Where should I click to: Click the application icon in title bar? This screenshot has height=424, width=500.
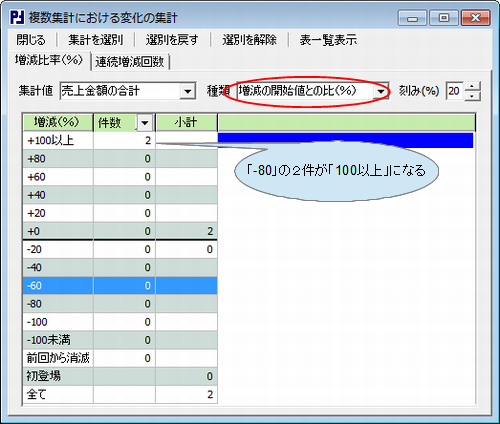(x=17, y=18)
